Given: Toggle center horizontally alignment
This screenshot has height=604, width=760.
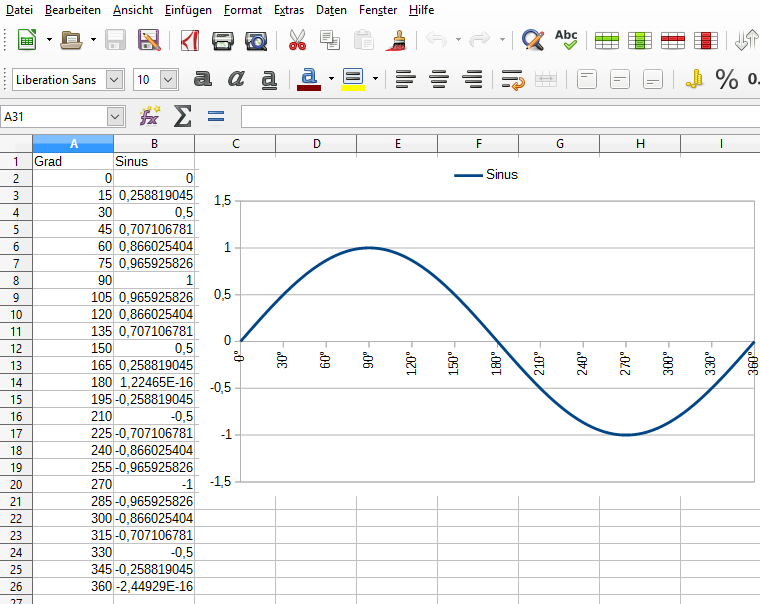Looking at the screenshot, I should click(439, 79).
